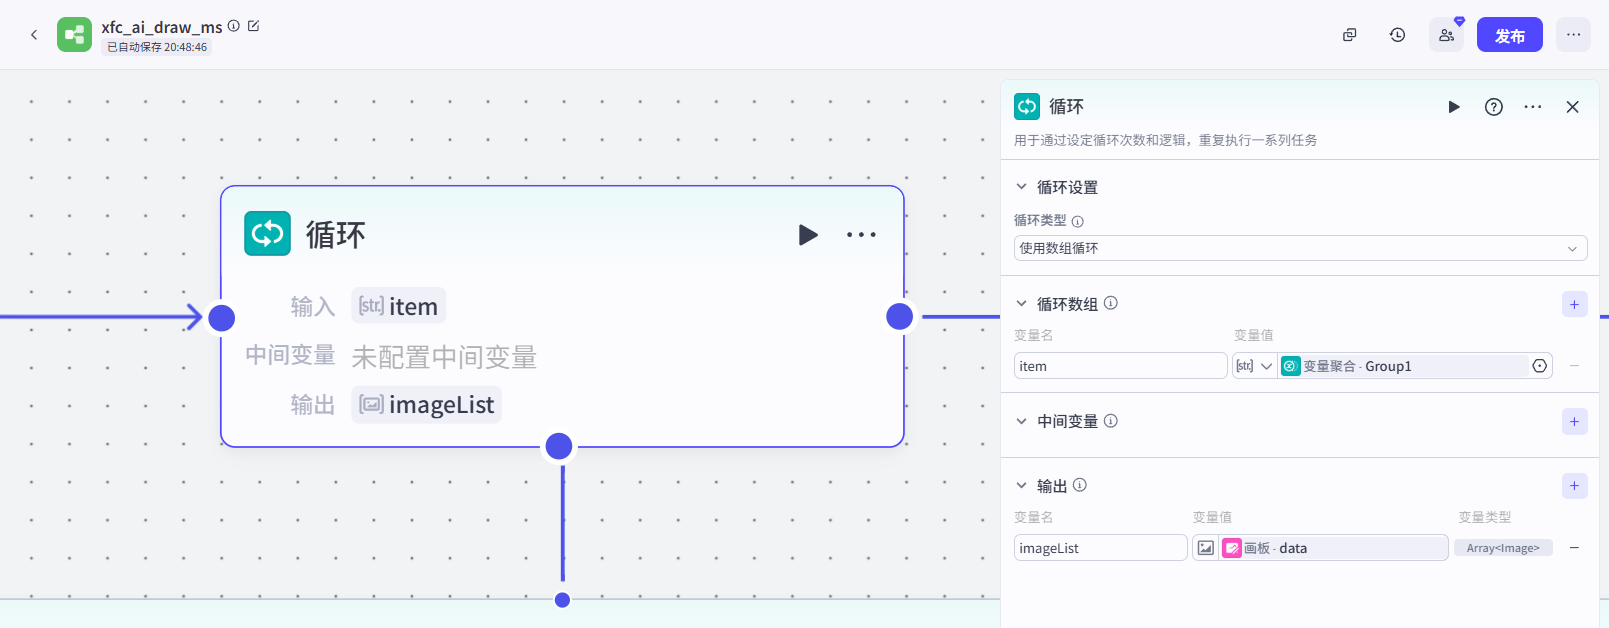Click the green workflow app icon
This screenshot has width=1609, height=628.
click(x=74, y=35)
